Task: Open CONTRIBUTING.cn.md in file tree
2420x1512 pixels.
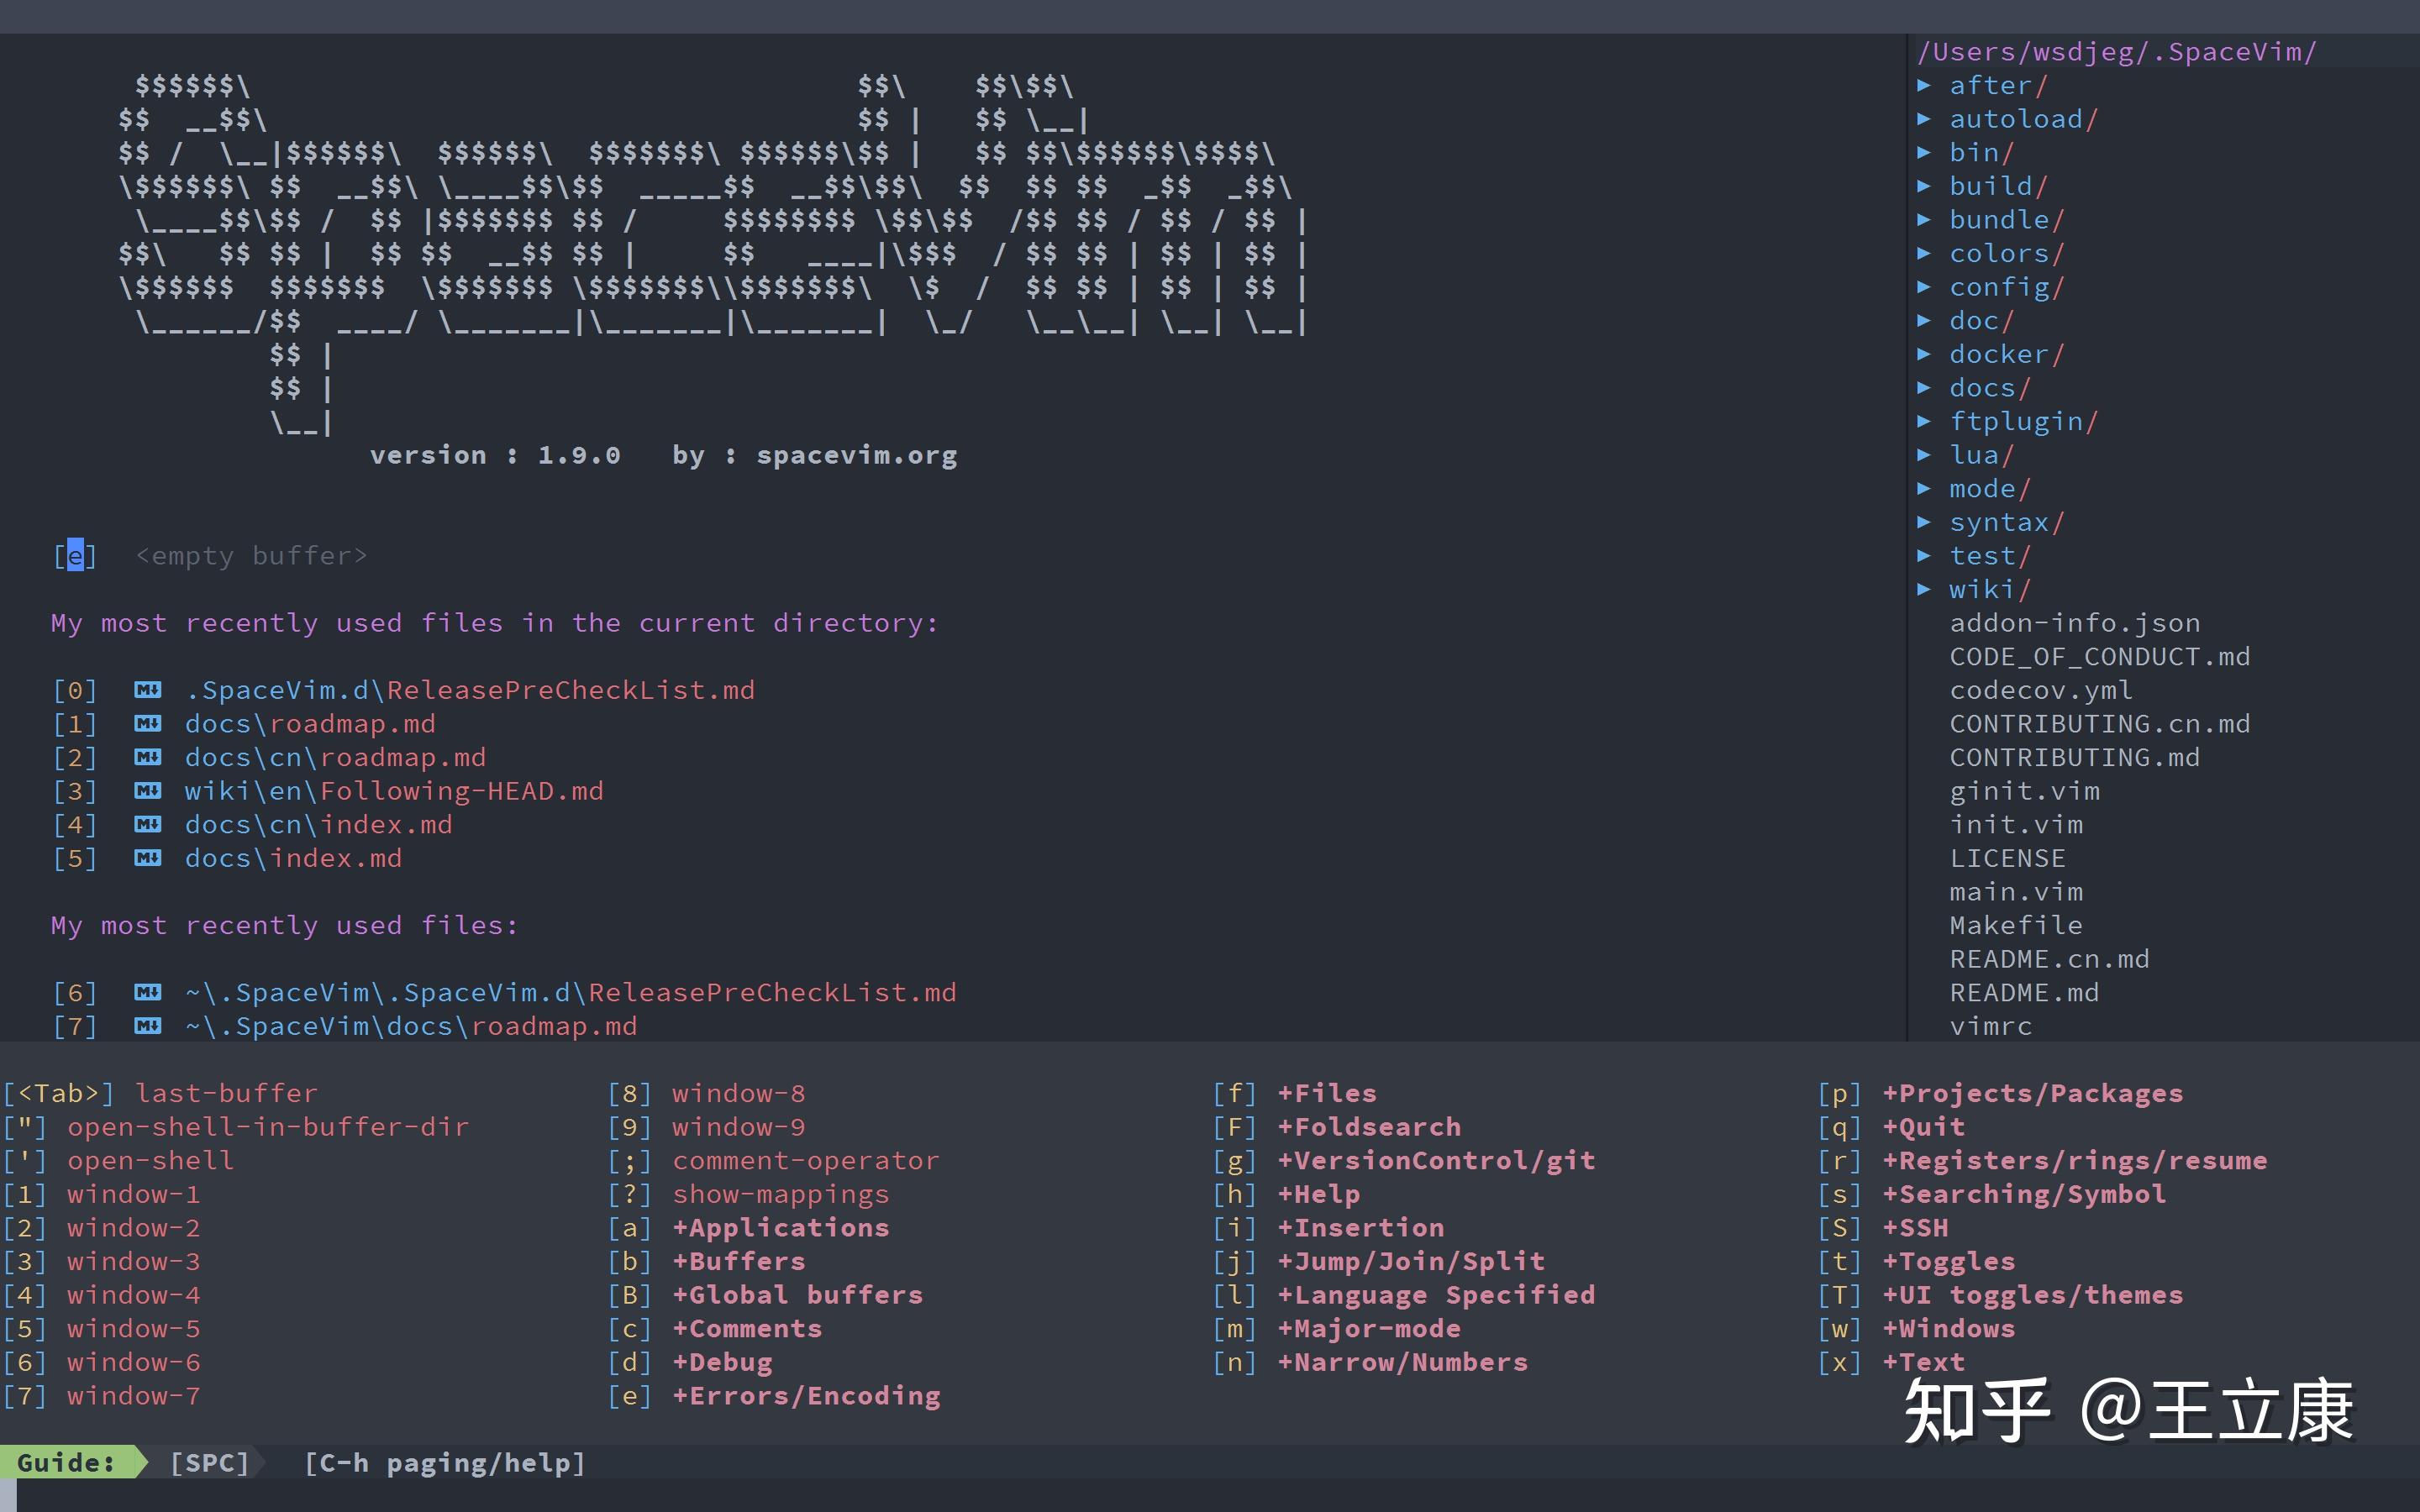Action: (2100, 724)
